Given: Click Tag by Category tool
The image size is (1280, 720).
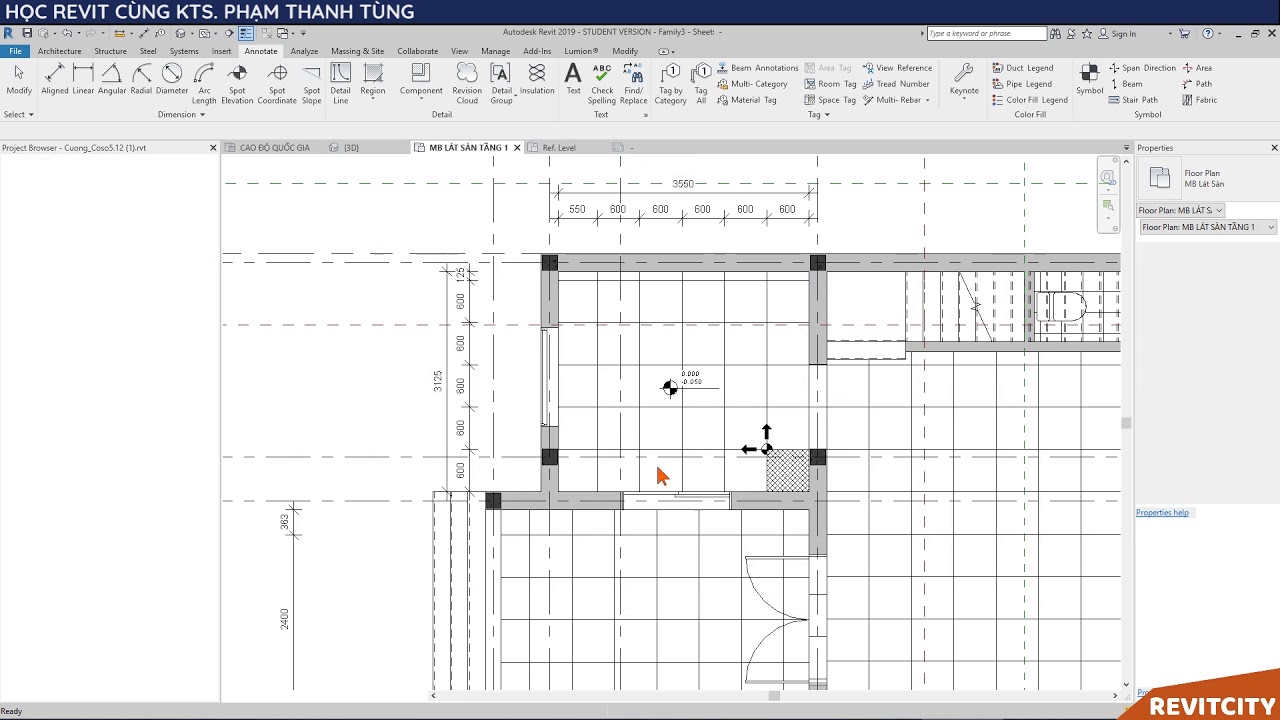Looking at the screenshot, I should point(671,84).
